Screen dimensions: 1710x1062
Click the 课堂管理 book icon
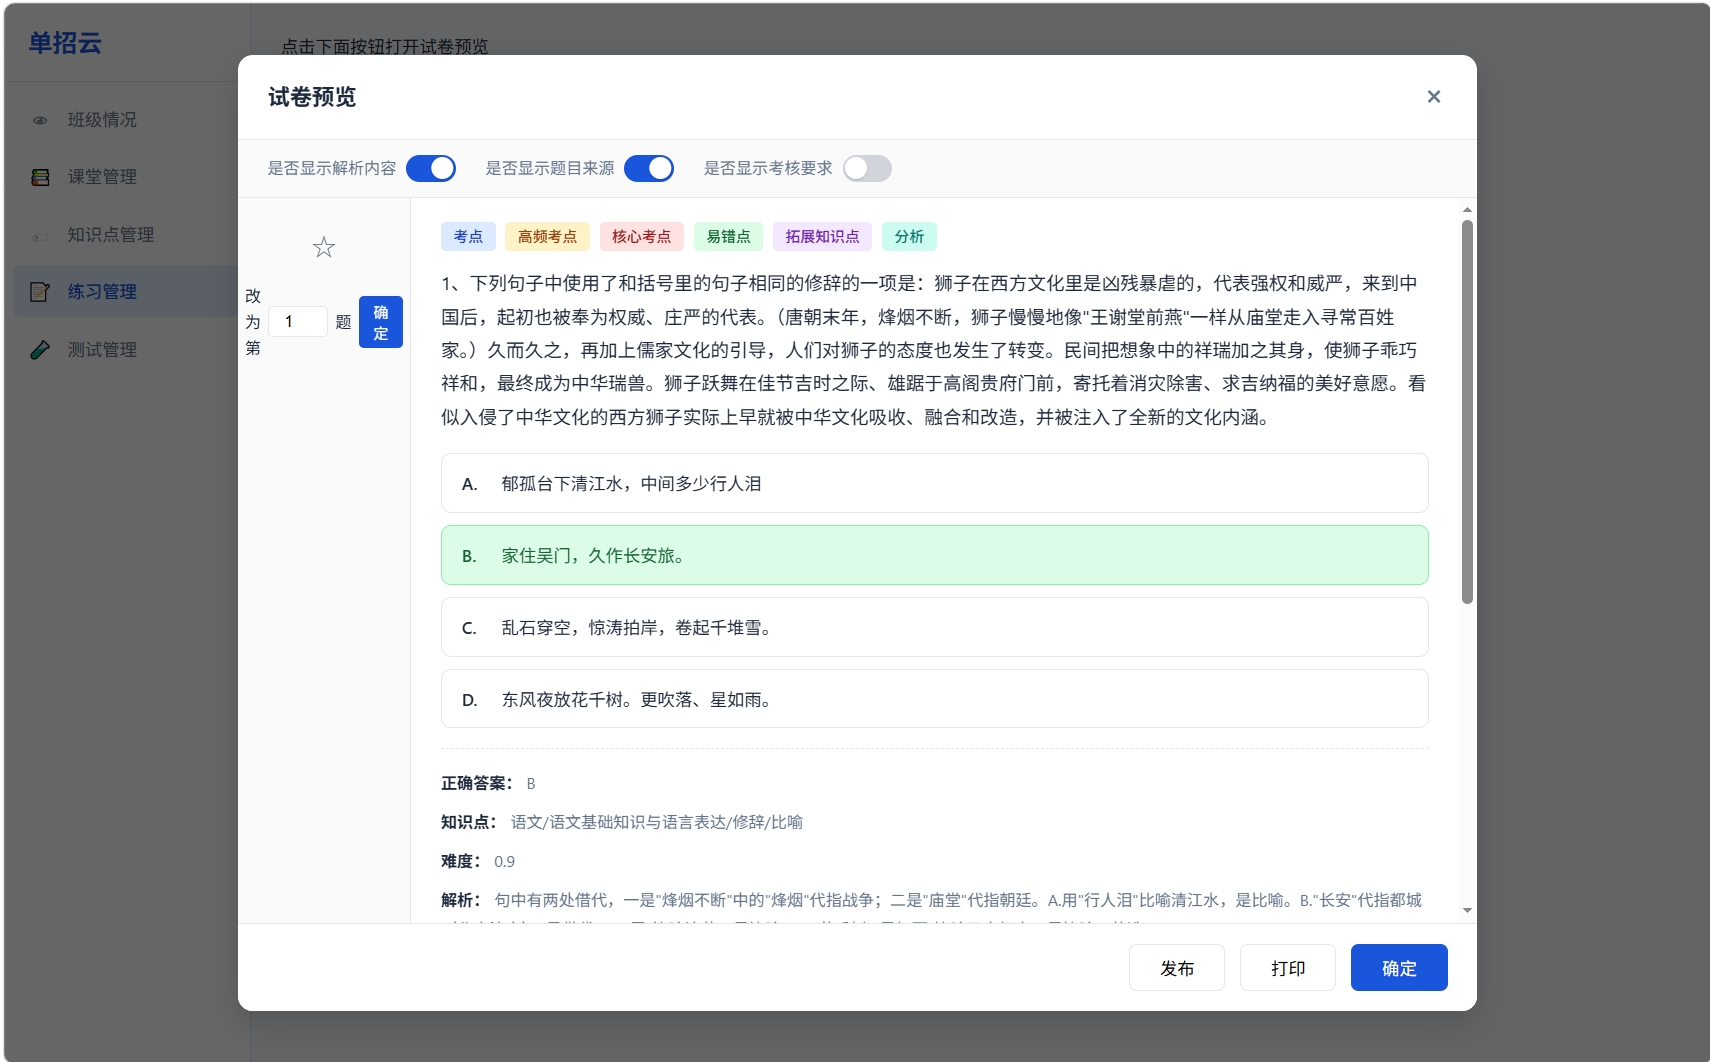tap(40, 177)
